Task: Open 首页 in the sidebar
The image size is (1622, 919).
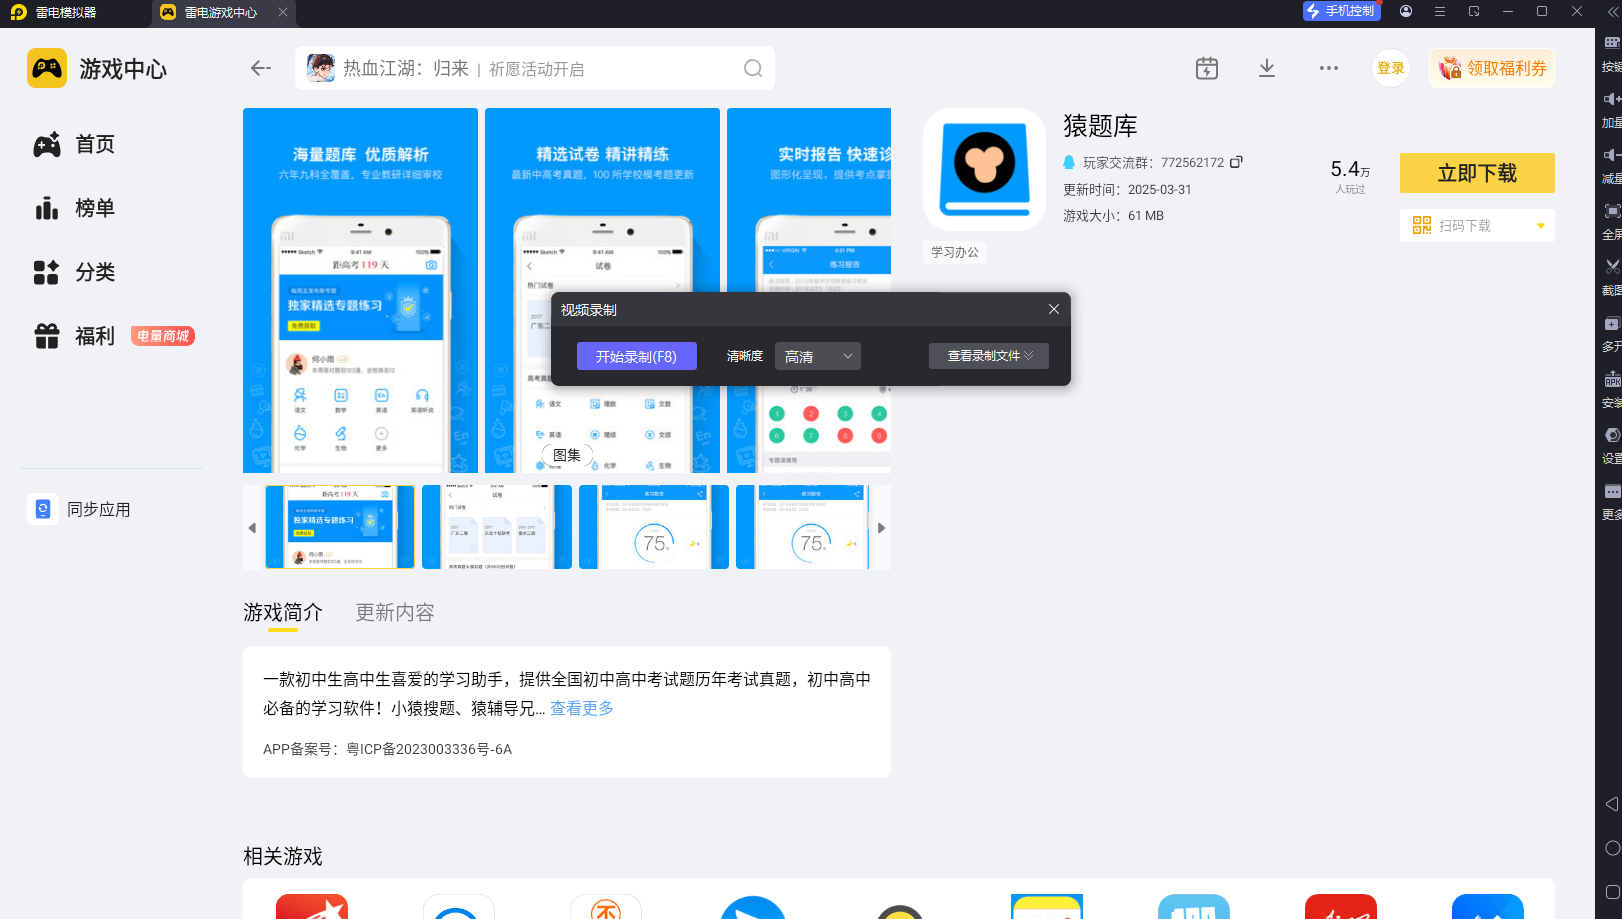Action: click(x=75, y=144)
